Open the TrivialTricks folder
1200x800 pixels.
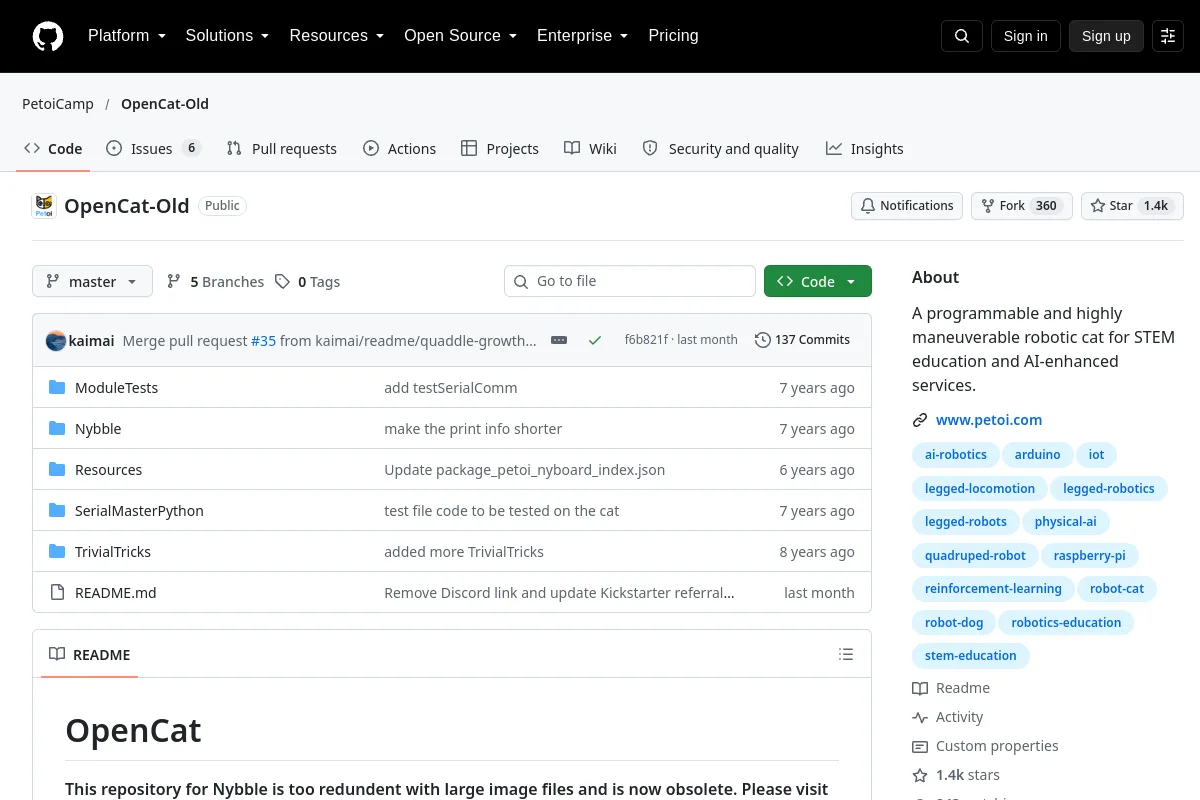(113, 552)
